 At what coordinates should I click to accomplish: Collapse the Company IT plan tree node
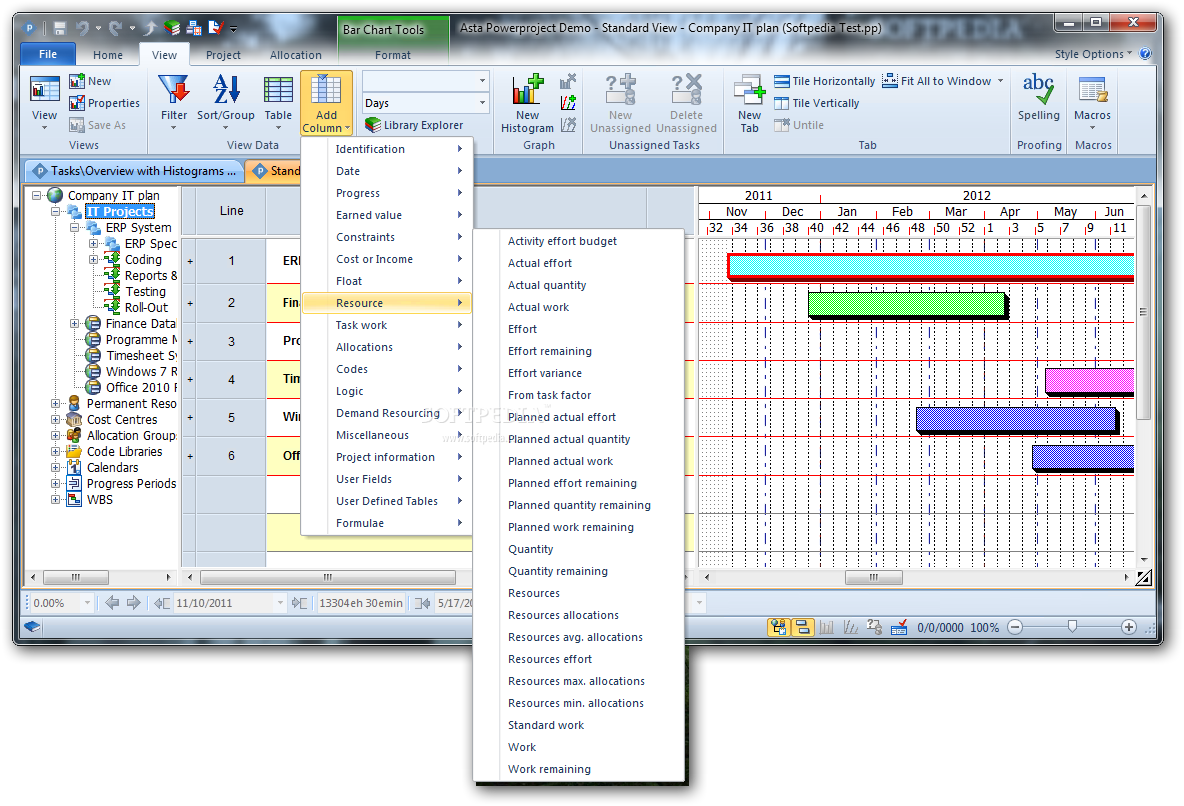tap(36, 195)
